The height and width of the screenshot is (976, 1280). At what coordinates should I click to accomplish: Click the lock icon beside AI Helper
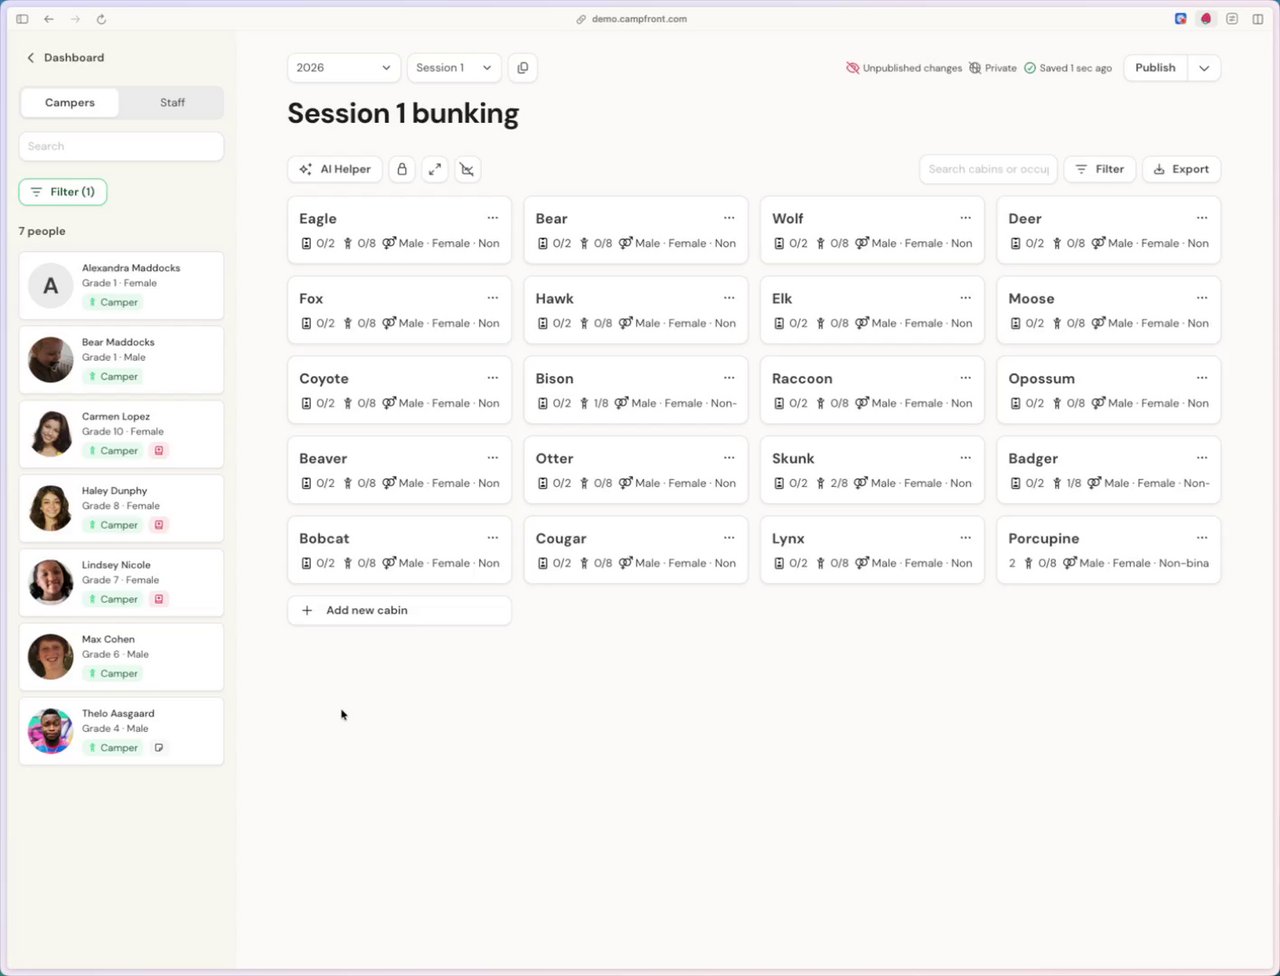[402, 169]
